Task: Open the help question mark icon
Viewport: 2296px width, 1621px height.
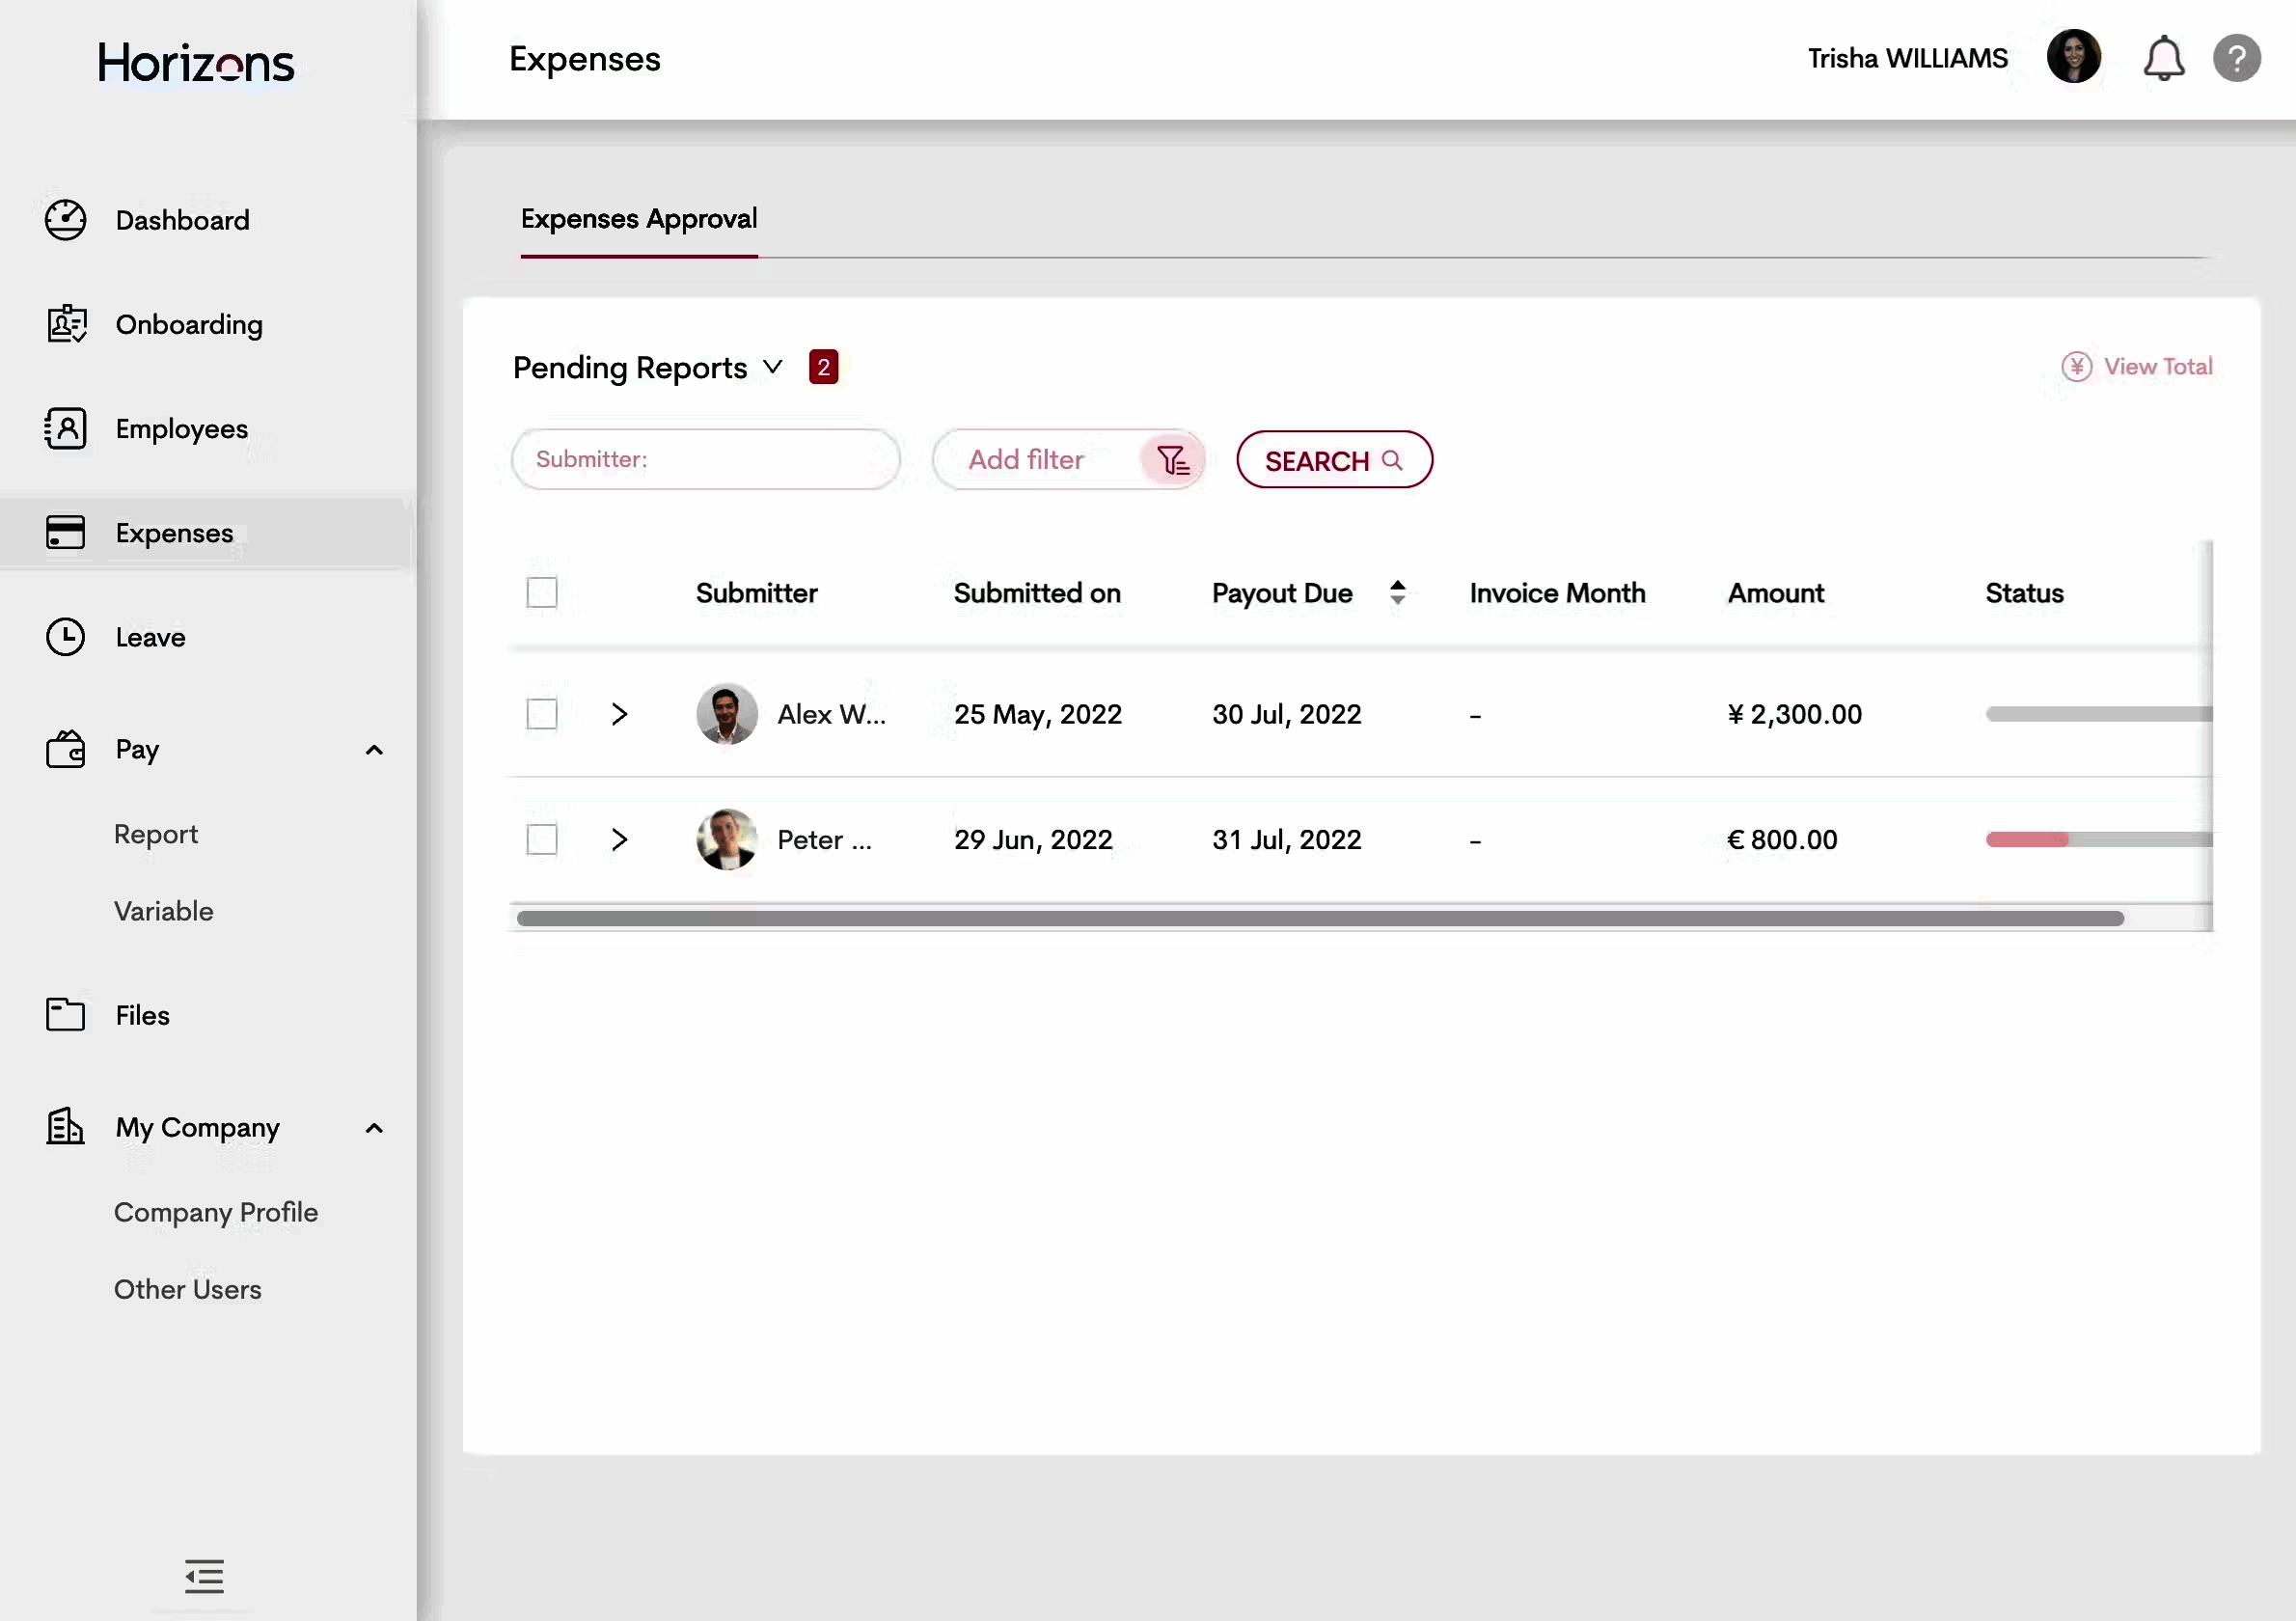Action: pyautogui.click(x=2236, y=59)
